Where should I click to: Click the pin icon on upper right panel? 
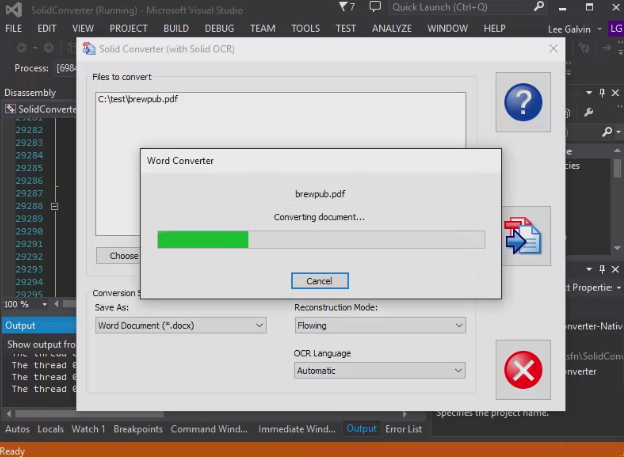[x=602, y=93]
